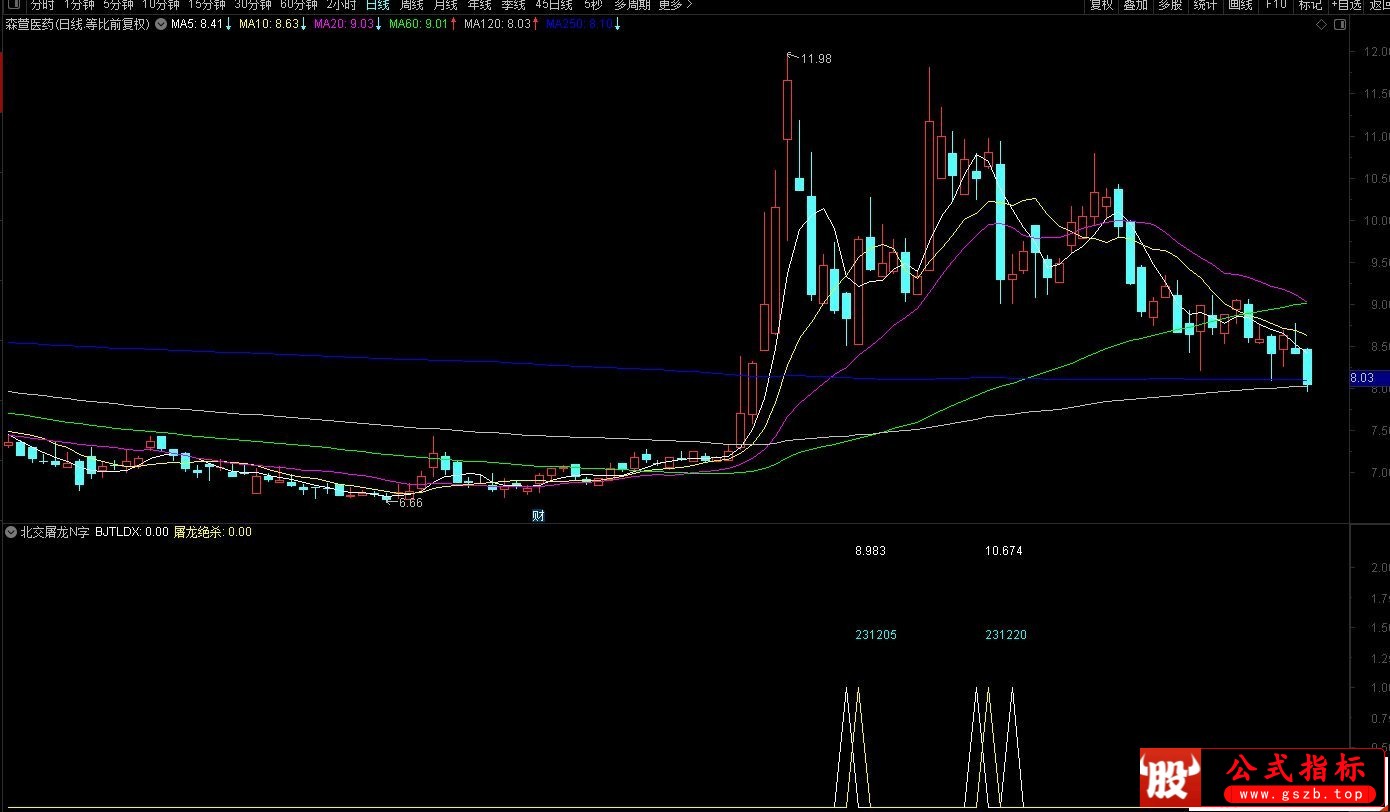Choose the 30分钟 period tab

(253, 4)
